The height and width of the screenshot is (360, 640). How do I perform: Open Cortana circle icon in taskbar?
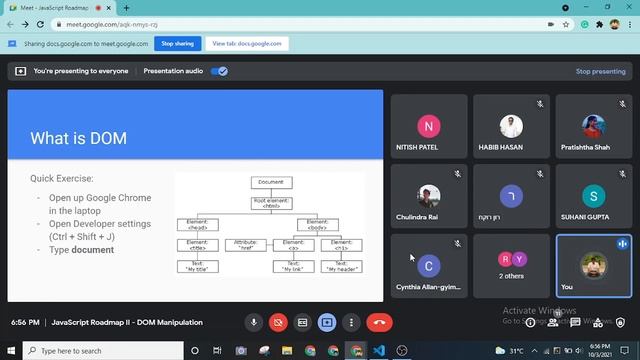tap(195, 351)
